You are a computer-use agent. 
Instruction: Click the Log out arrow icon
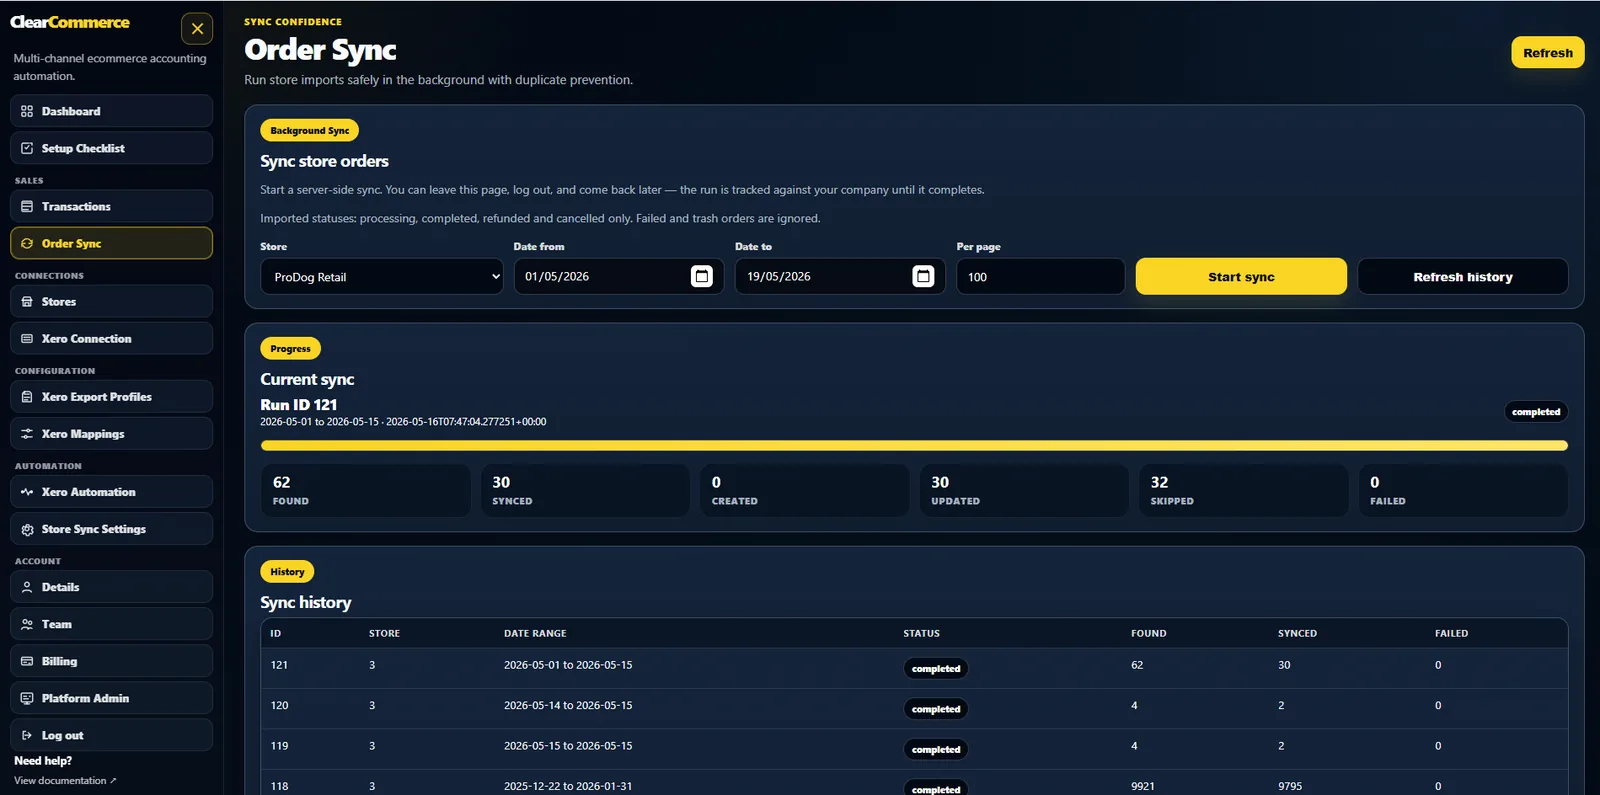coord(27,735)
